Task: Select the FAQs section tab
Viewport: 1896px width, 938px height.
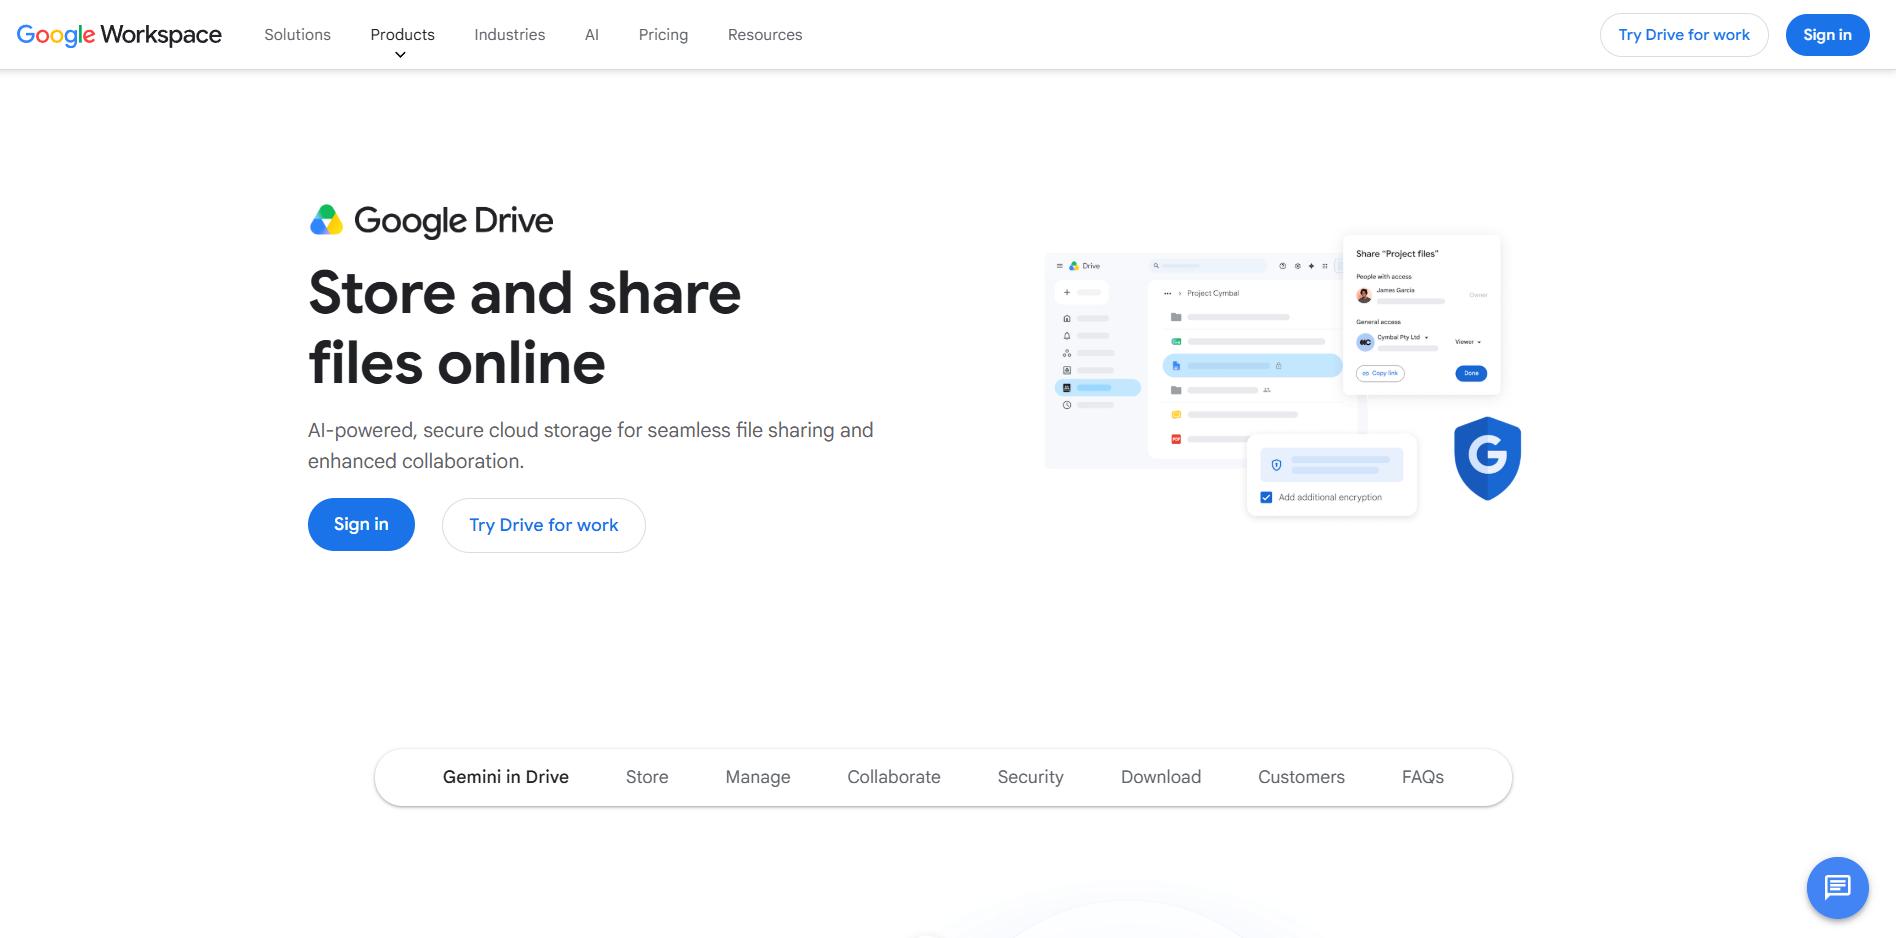Action: [x=1422, y=777]
